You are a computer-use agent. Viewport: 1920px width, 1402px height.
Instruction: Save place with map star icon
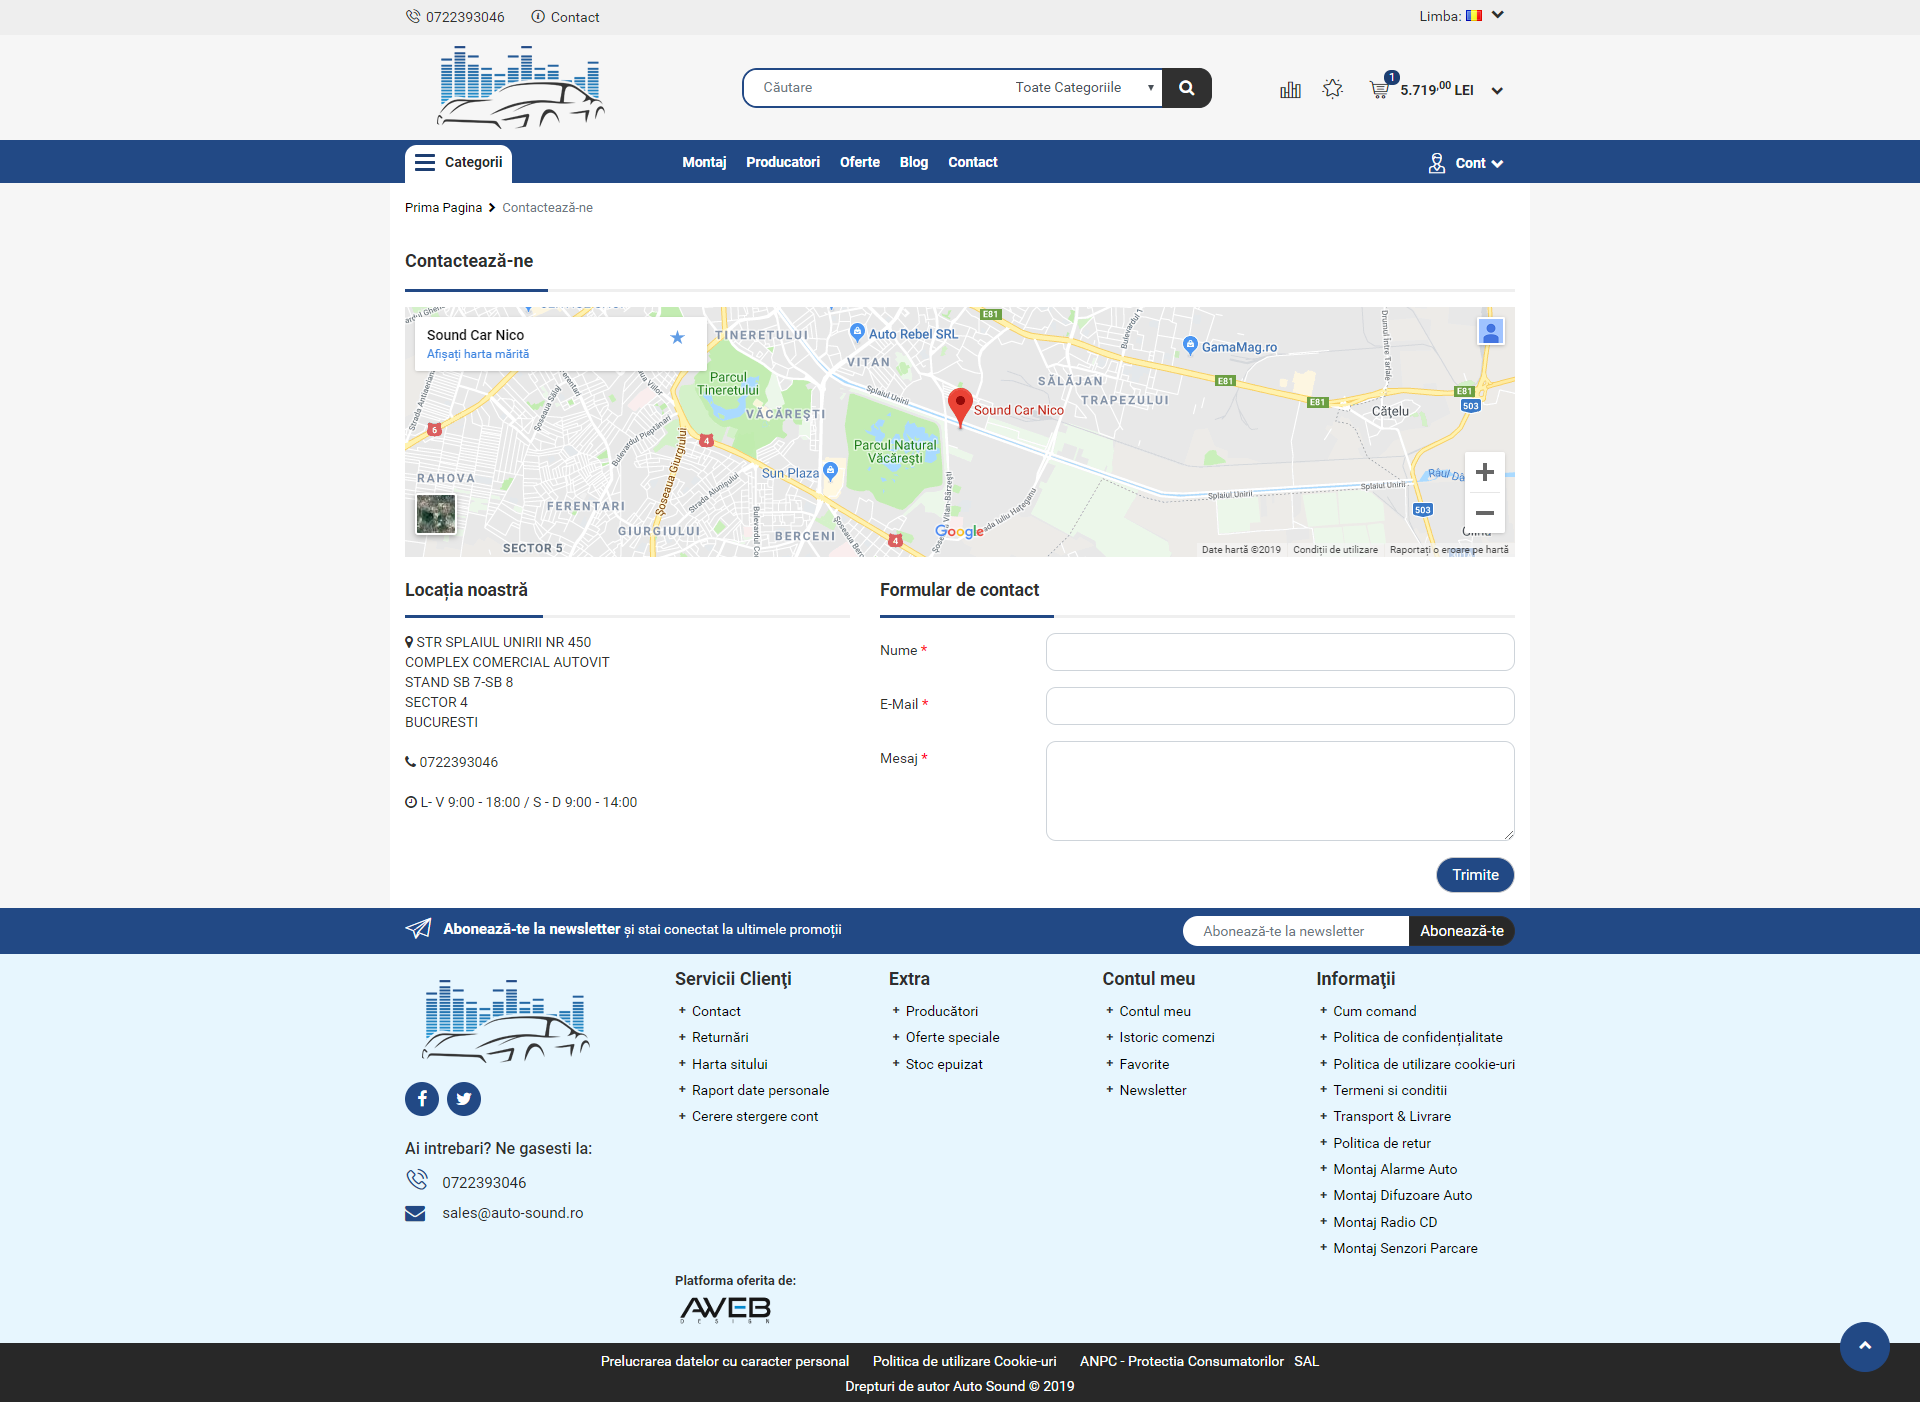click(x=677, y=337)
